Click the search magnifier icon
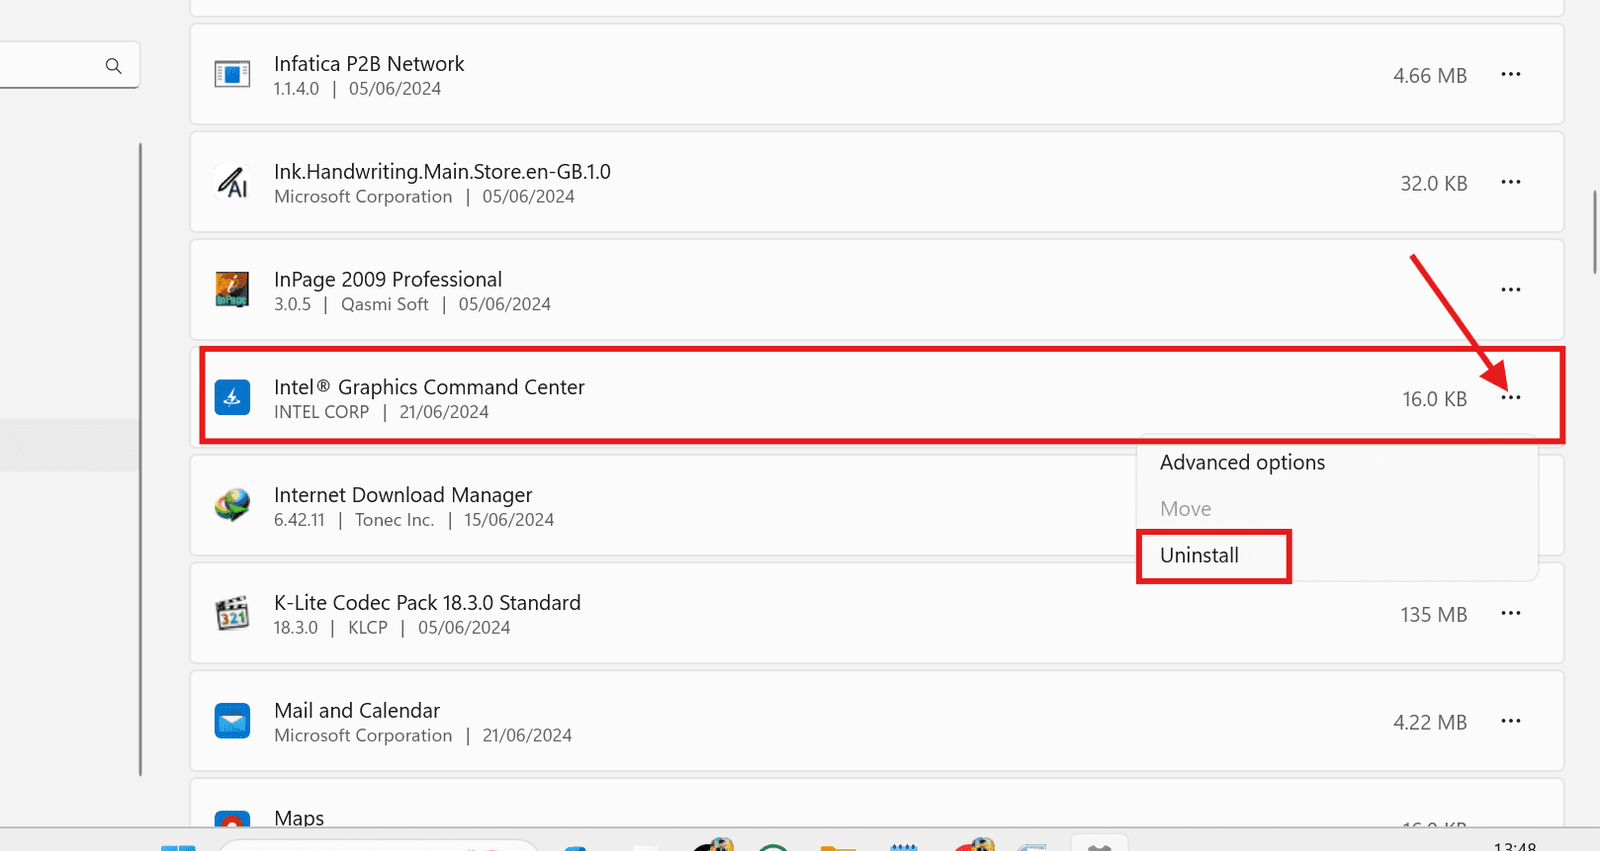Image resolution: width=1600 pixels, height=851 pixels. 113,66
